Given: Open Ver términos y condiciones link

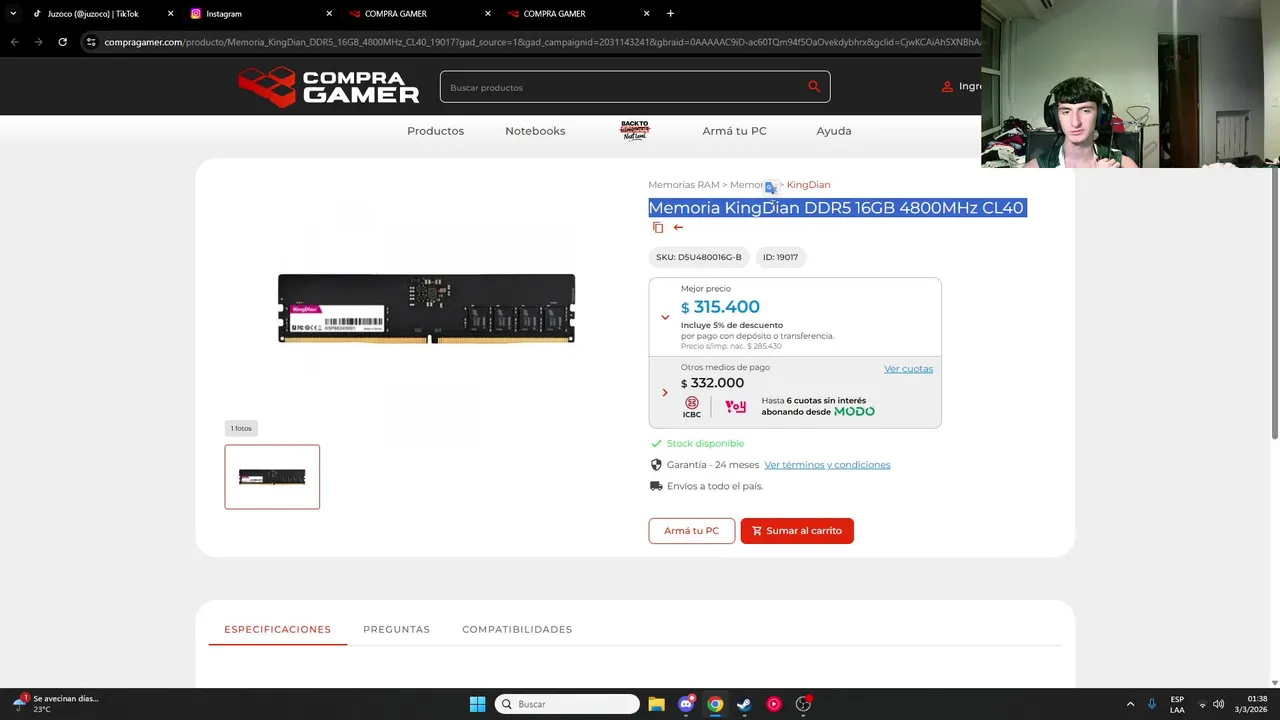Looking at the screenshot, I should point(827,465).
